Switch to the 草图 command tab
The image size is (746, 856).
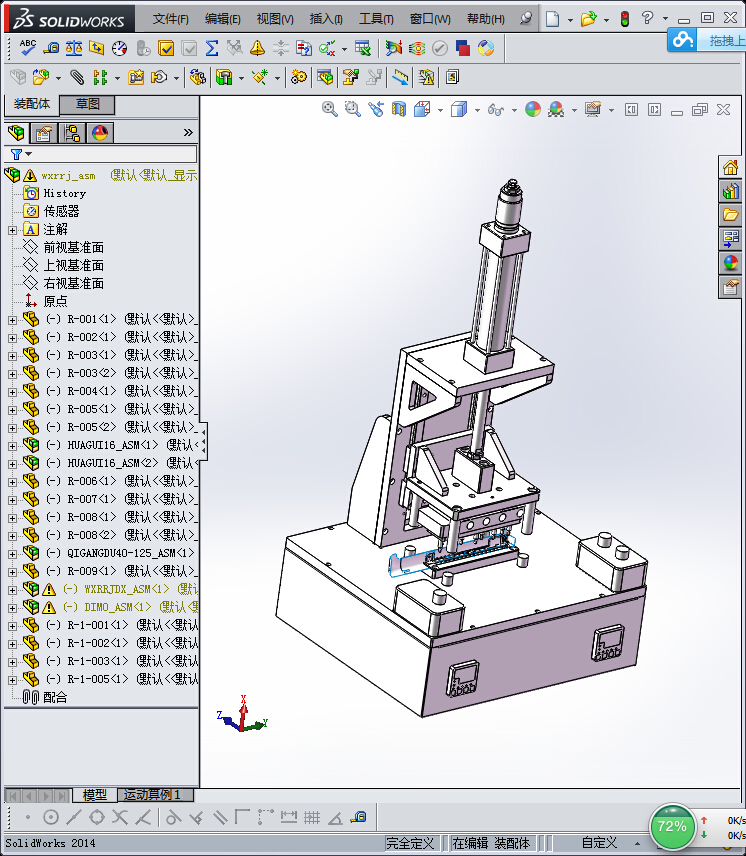click(x=87, y=104)
